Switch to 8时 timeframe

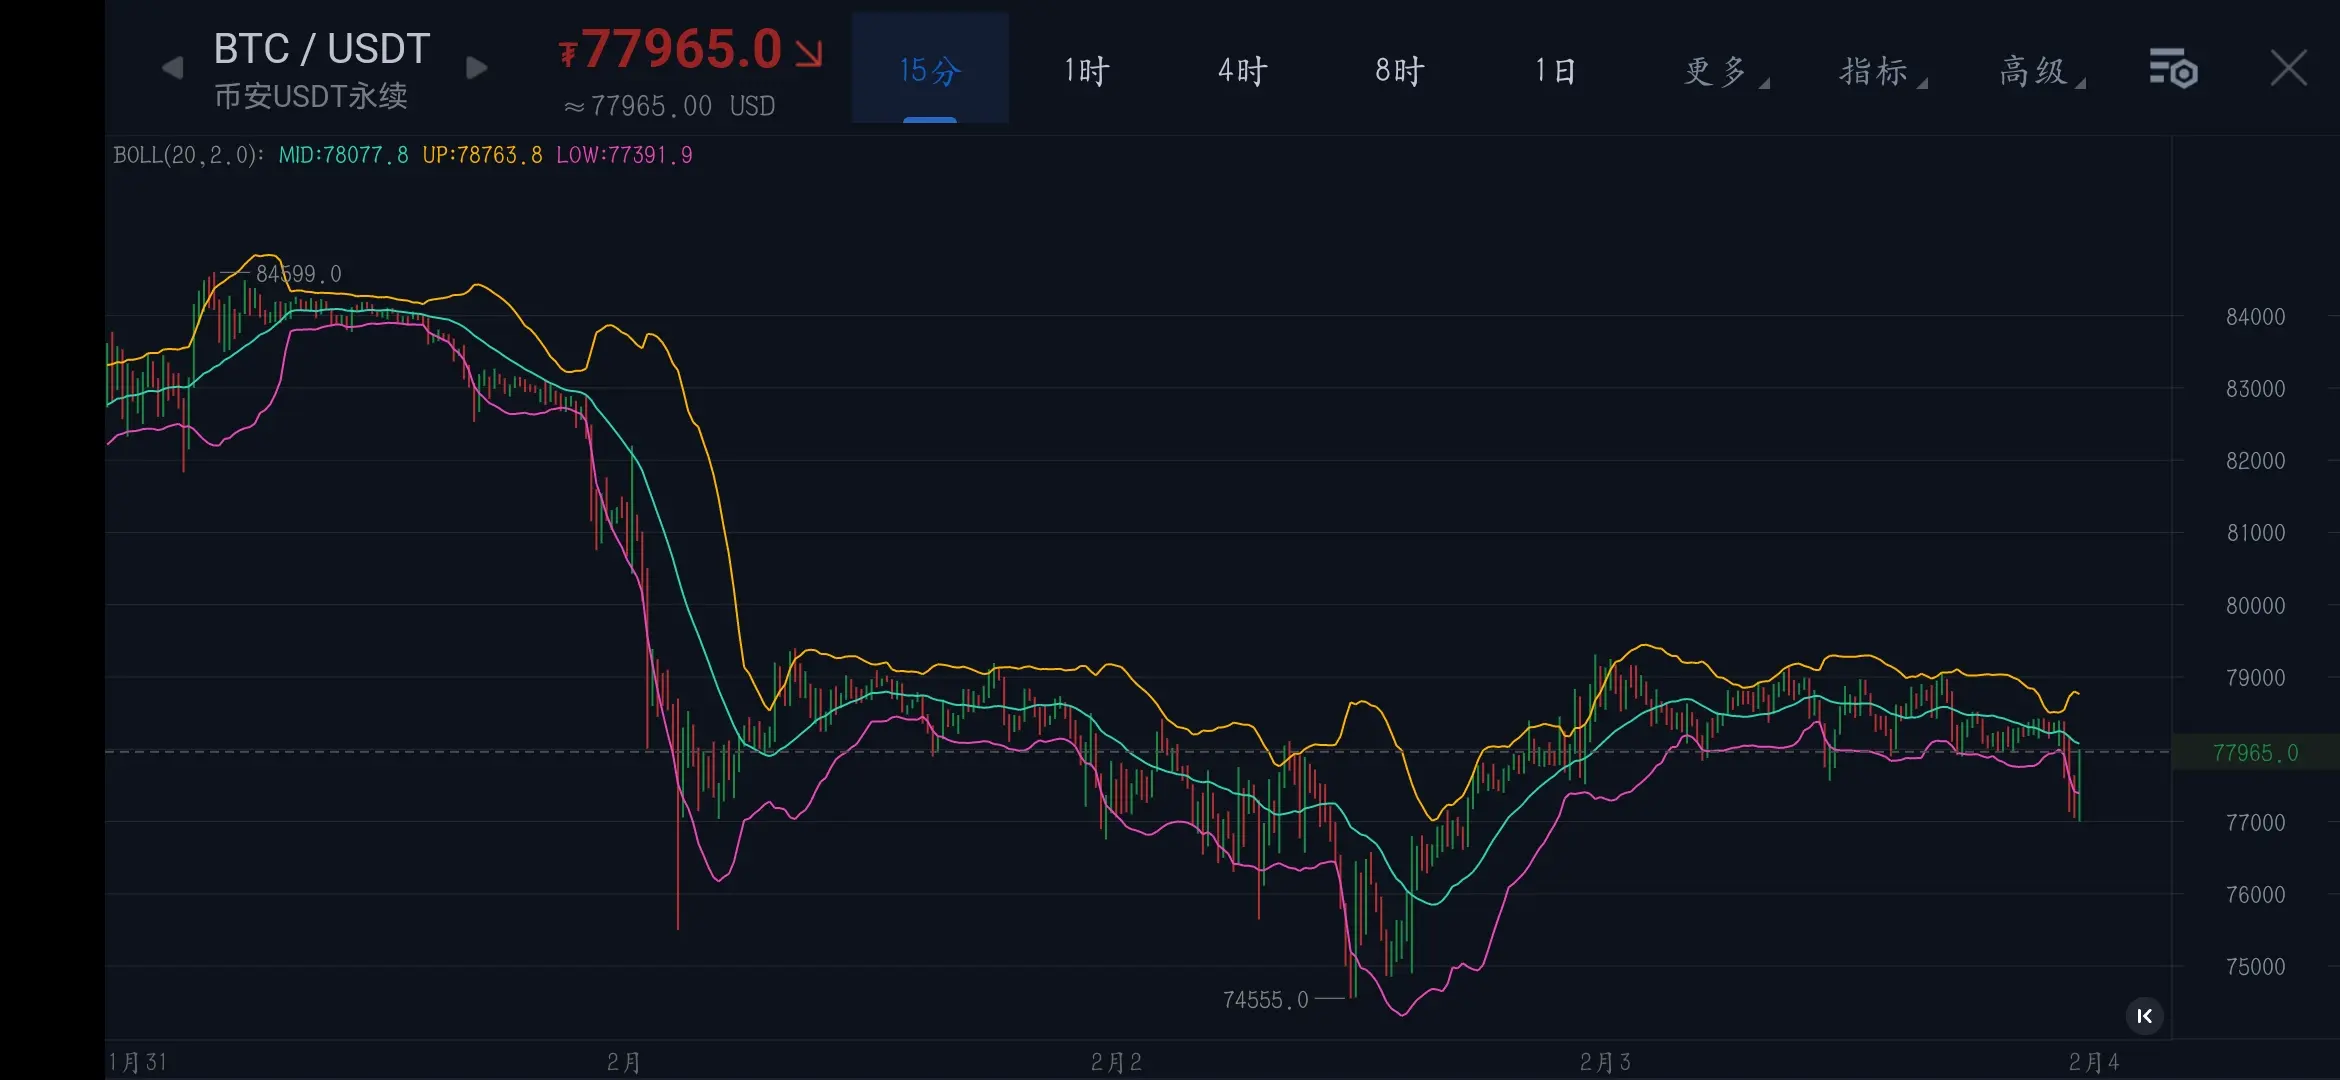click(1399, 70)
